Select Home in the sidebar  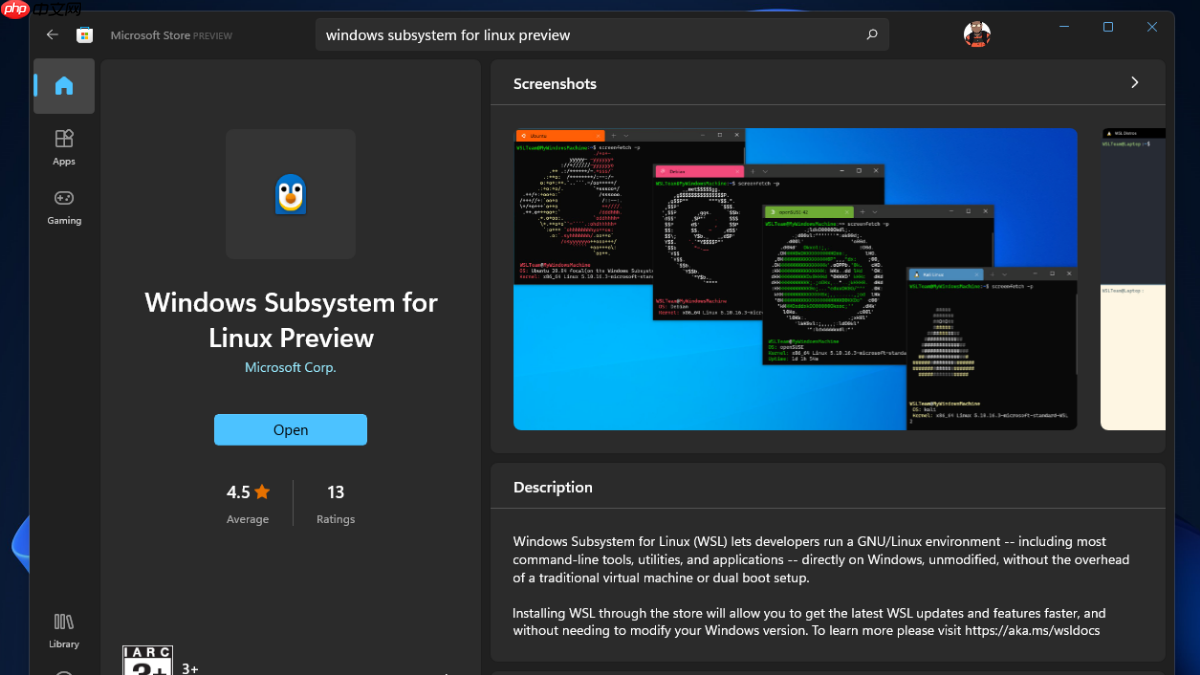point(64,86)
